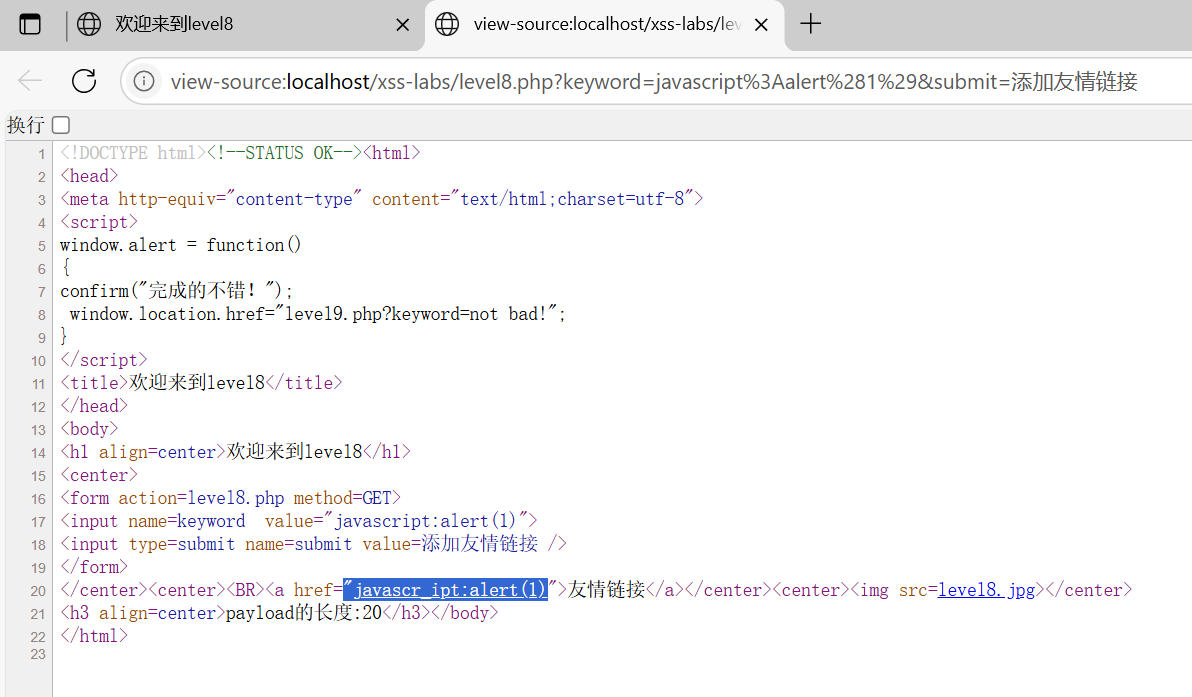This screenshot has width=1192, height=697.
Task: Select the view-source:localhost tab
Action: click(x=604, y=24)
